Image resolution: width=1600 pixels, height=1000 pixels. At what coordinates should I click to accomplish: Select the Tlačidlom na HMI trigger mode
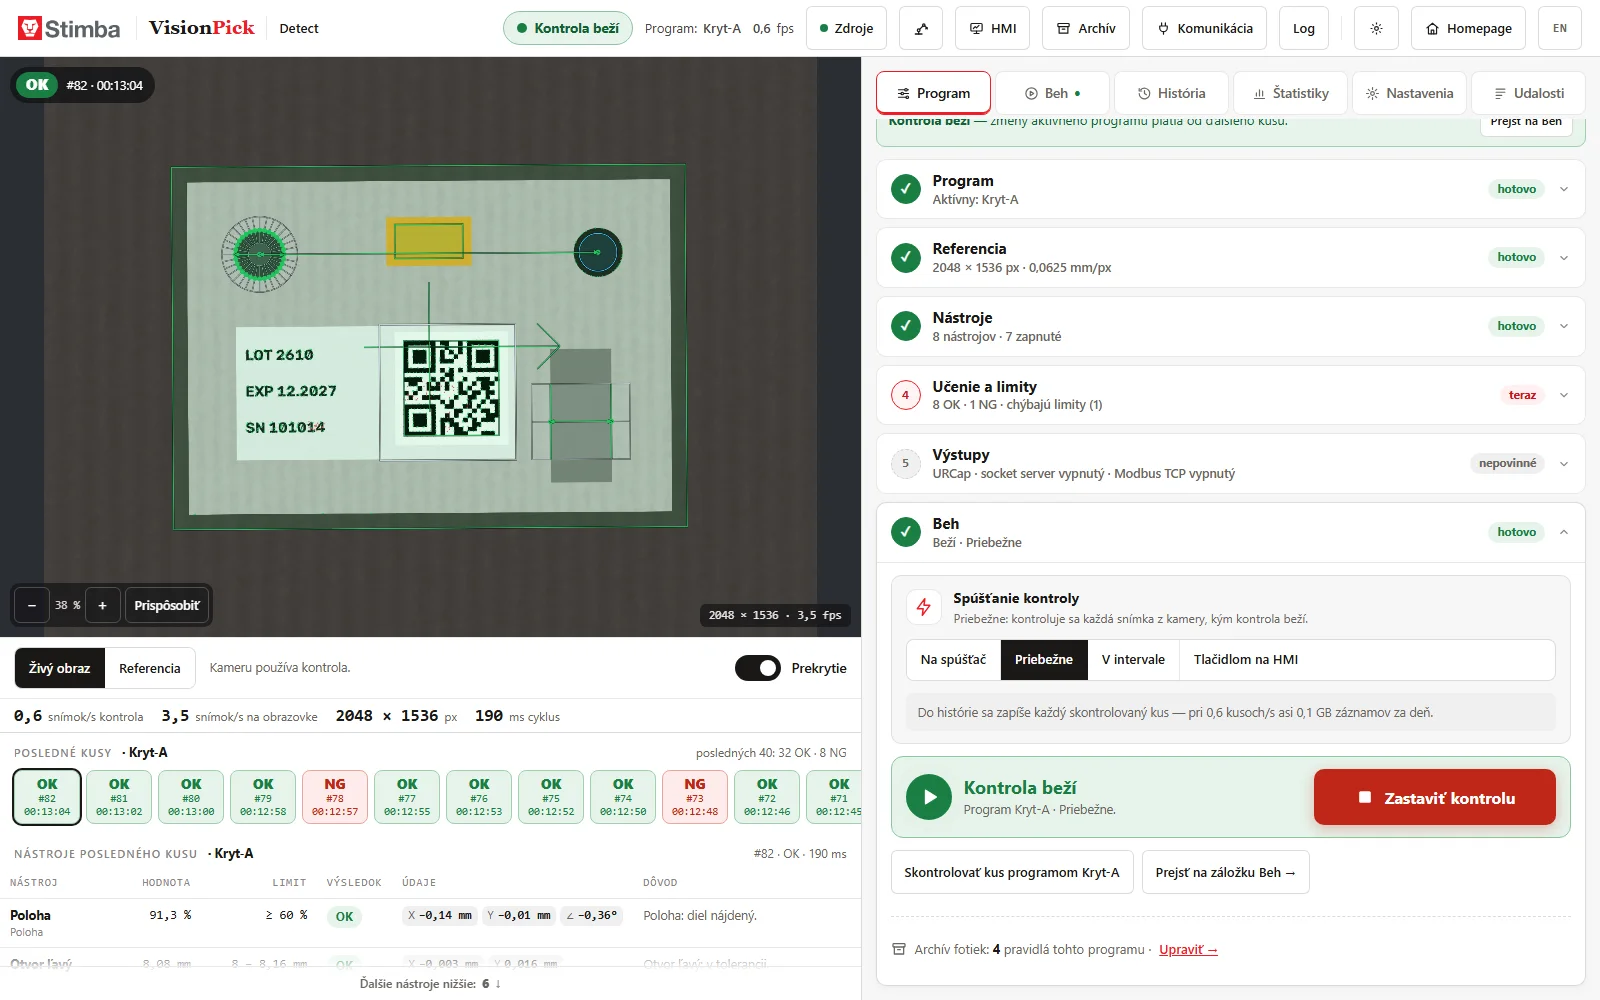[1246, 660]
